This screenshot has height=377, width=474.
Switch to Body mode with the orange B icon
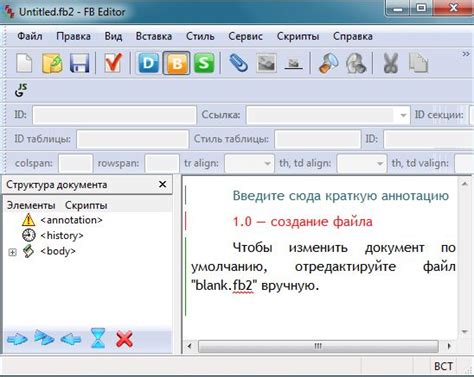(176, 63)
